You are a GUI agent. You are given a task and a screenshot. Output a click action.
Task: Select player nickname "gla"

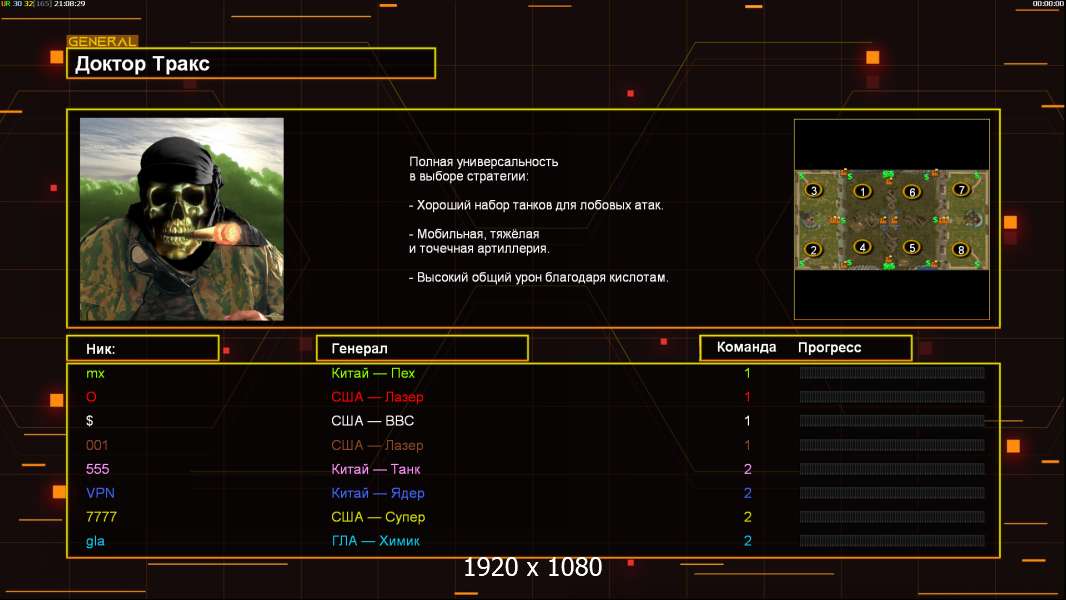[x=95, y=542]
